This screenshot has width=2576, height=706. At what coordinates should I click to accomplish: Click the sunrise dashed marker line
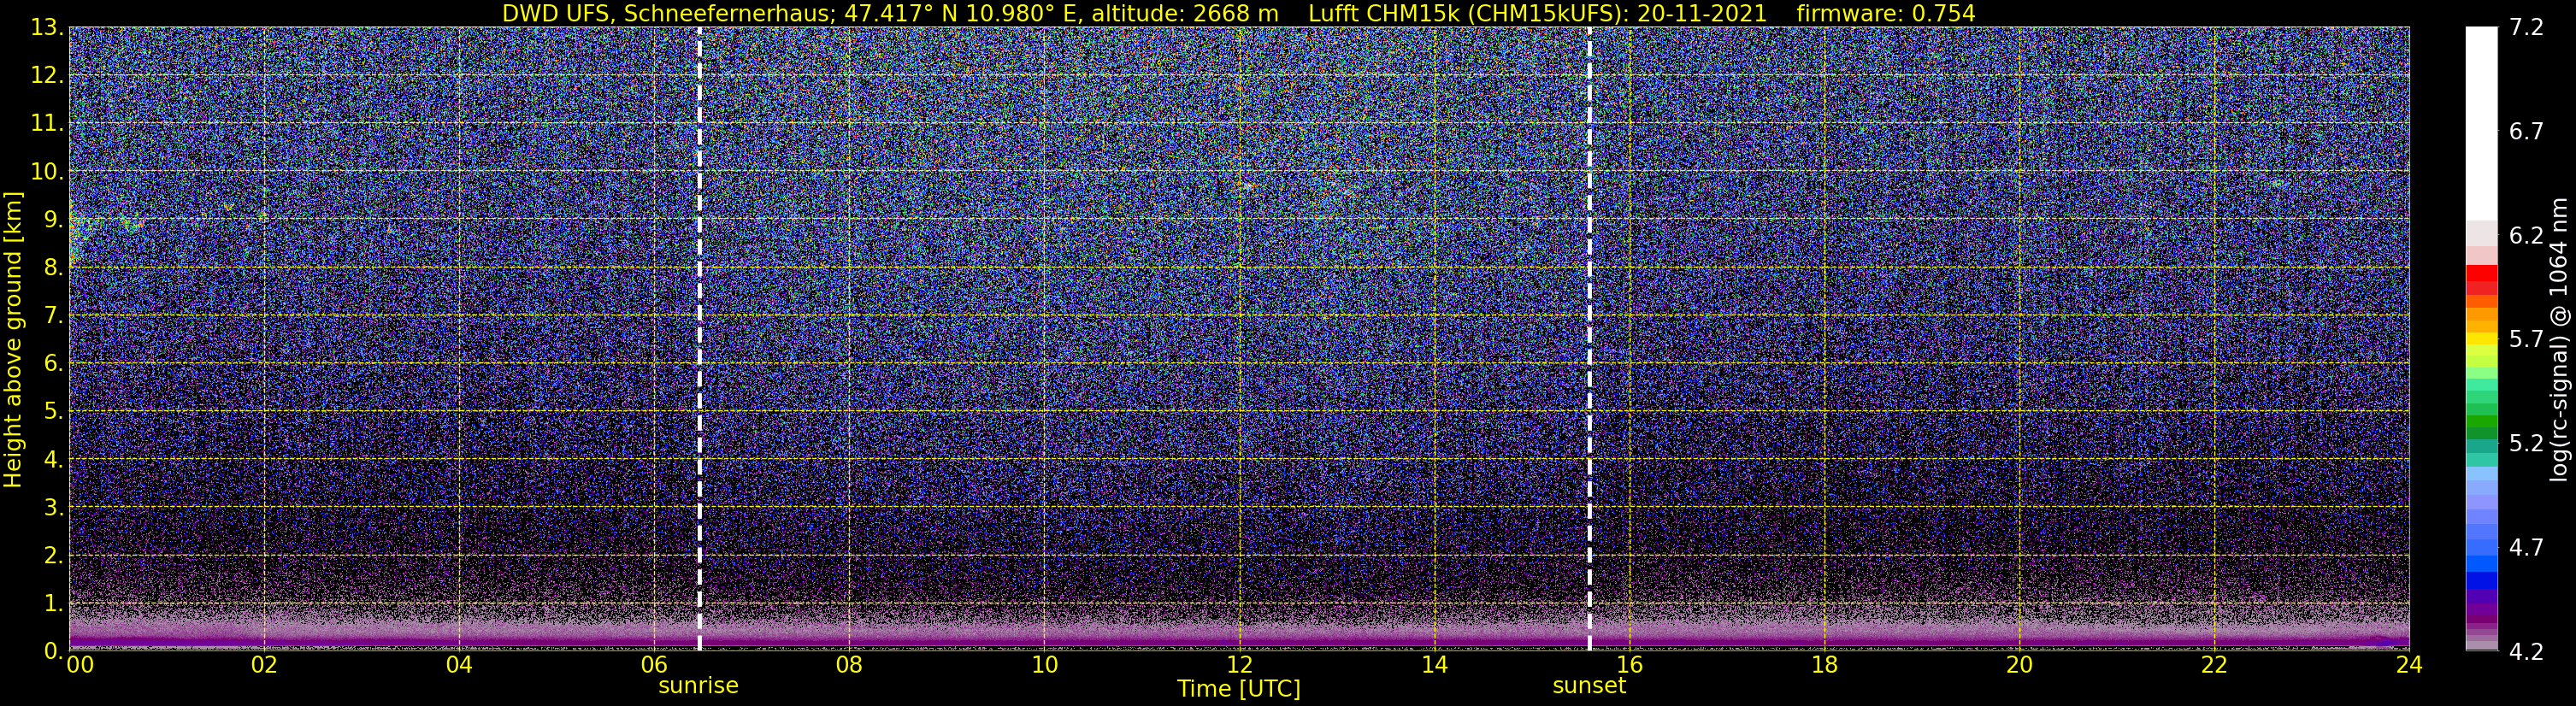(x=699, y=339)
